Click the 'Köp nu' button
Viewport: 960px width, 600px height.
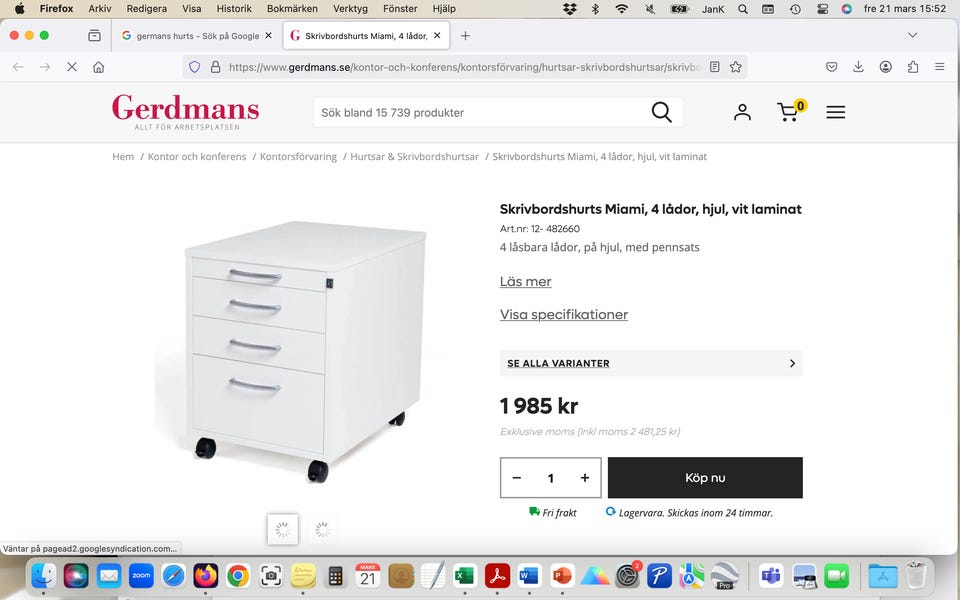(705, 478)
